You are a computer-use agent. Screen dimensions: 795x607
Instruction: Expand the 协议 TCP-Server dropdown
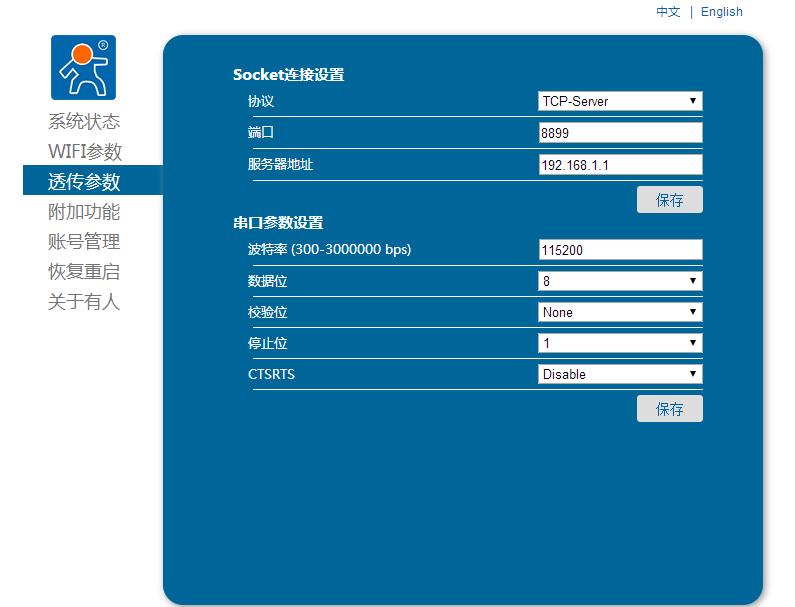point(620,101)
